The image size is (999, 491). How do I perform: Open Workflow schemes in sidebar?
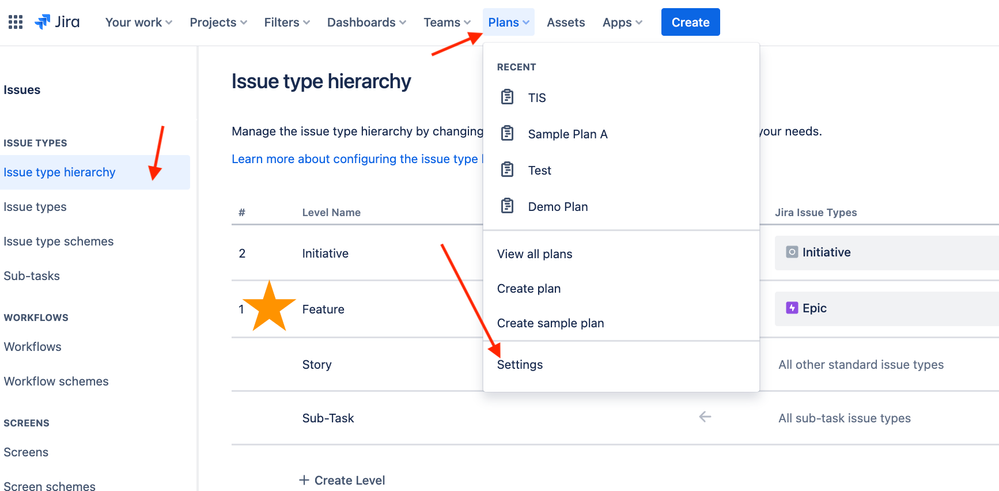(x=56, y=381)
